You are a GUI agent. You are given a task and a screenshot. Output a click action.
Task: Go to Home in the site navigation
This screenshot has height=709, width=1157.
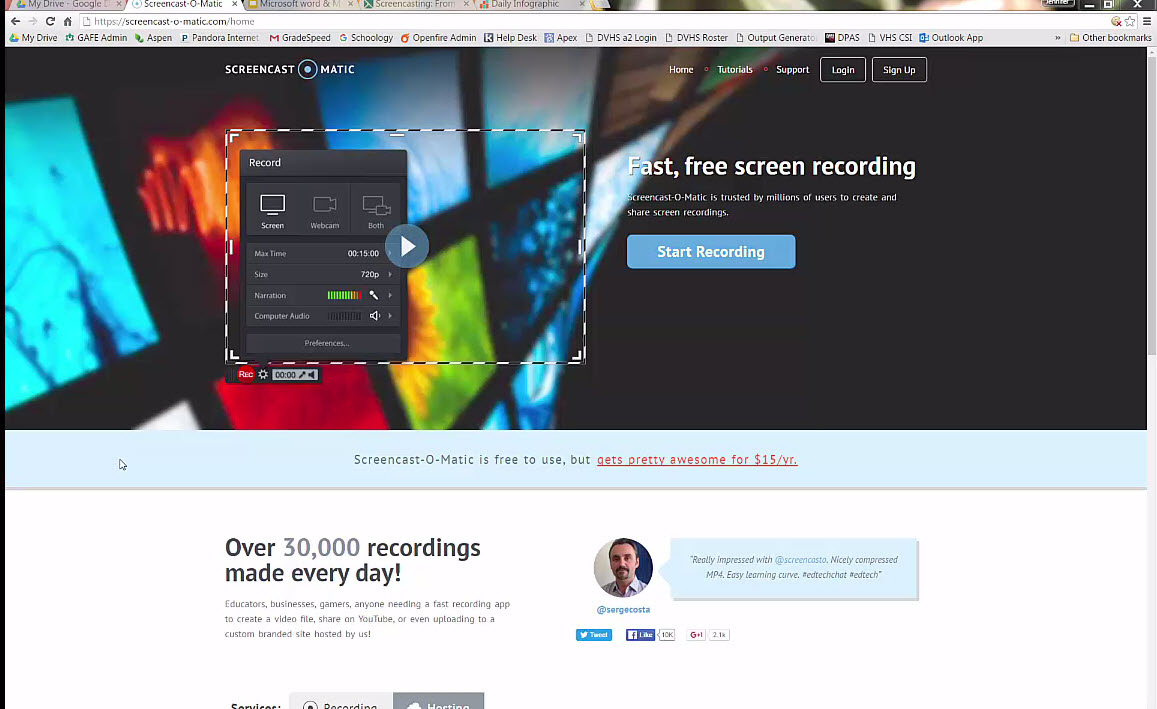pyautogui.click(x=681, y=69)
